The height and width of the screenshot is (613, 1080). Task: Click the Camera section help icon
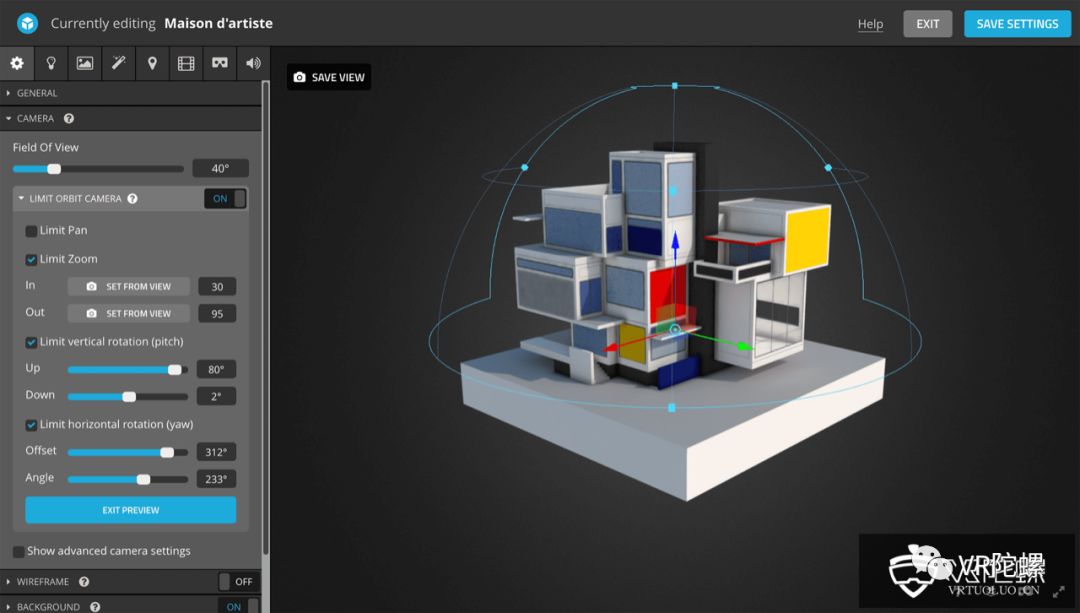click(x=69, y=118)
